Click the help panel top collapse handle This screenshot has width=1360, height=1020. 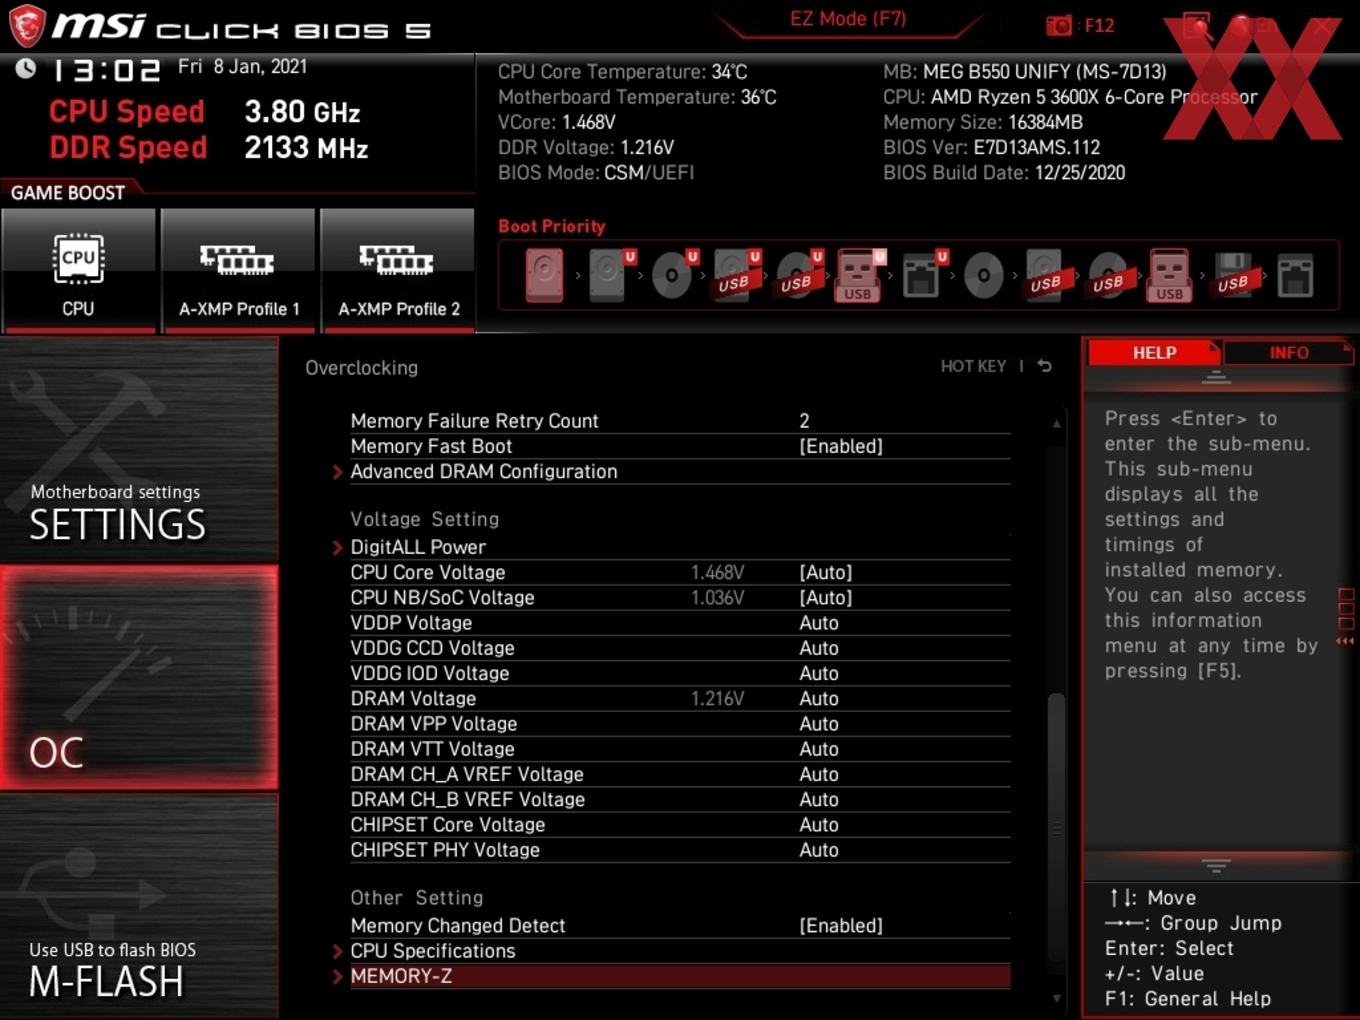(1216, 377)
